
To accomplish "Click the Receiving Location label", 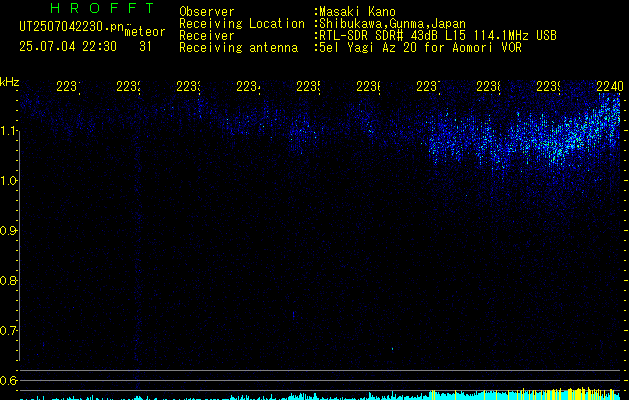I will [242, 24].
